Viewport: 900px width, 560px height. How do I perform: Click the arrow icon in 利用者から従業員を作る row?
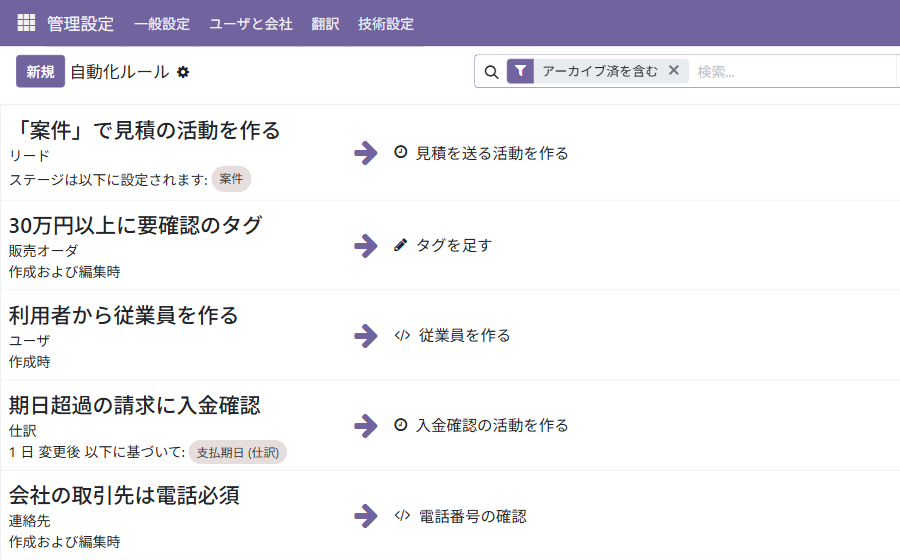366,336
